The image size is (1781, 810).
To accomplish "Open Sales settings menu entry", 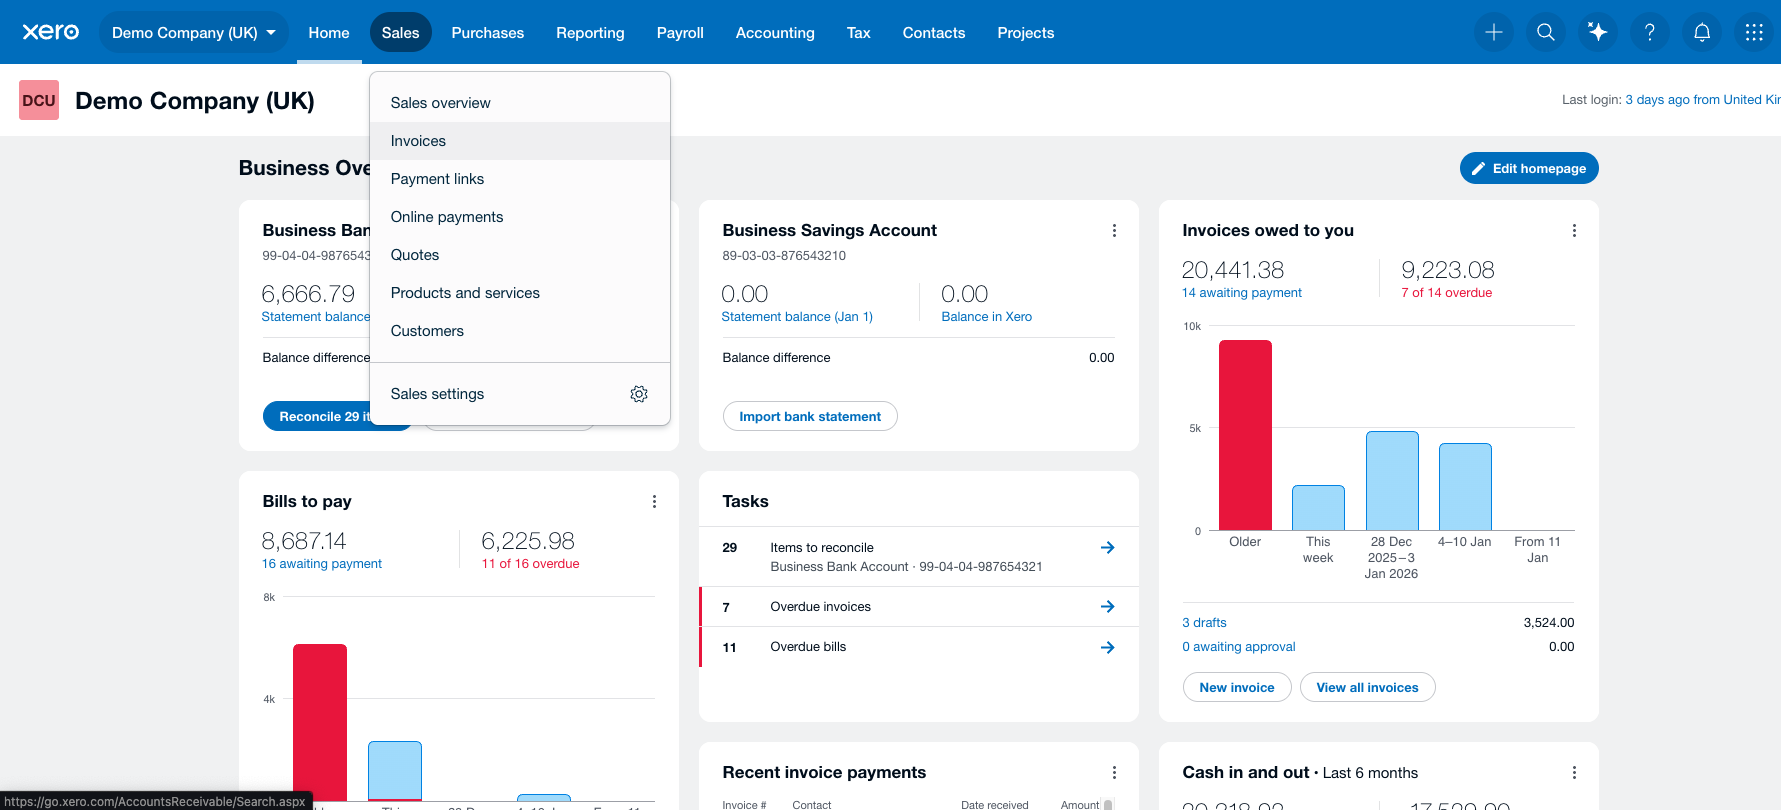I will point(520,394).
